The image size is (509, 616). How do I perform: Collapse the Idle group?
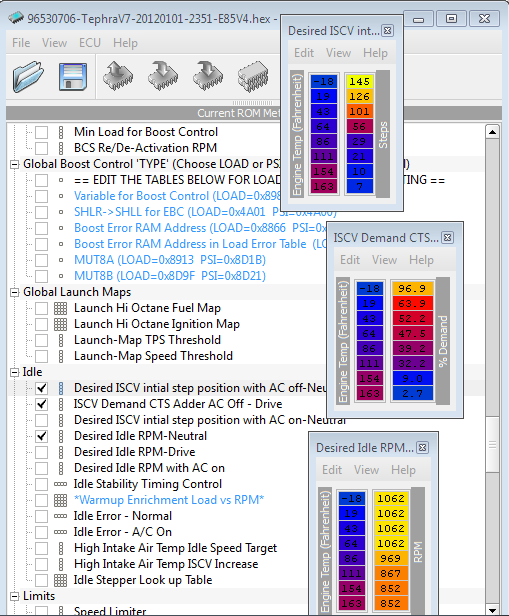15,372
